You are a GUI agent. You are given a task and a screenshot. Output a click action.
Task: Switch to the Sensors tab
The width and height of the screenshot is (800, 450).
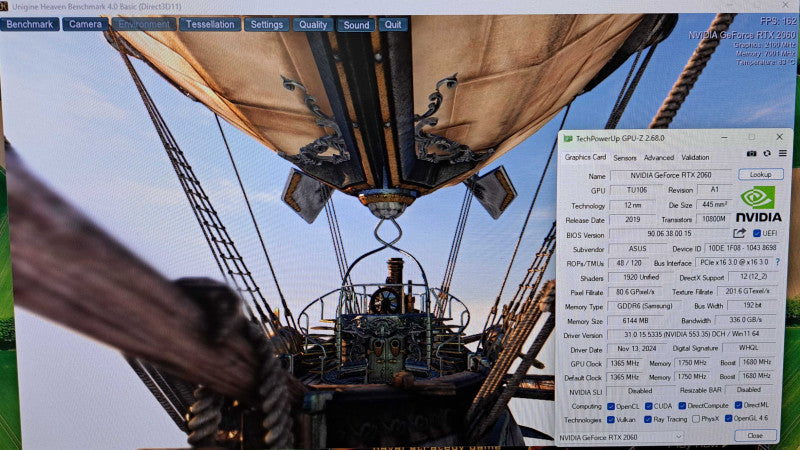point(624,158)
